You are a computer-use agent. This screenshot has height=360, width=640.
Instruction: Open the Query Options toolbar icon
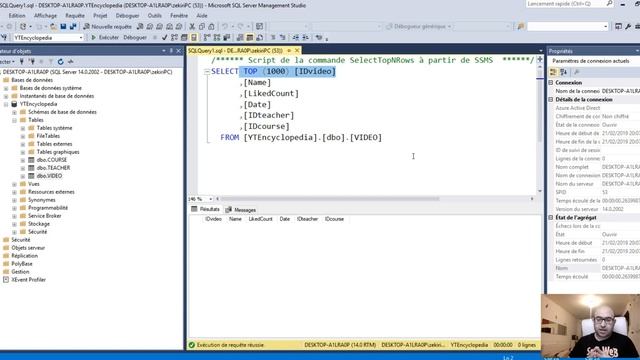click(184, 38)
